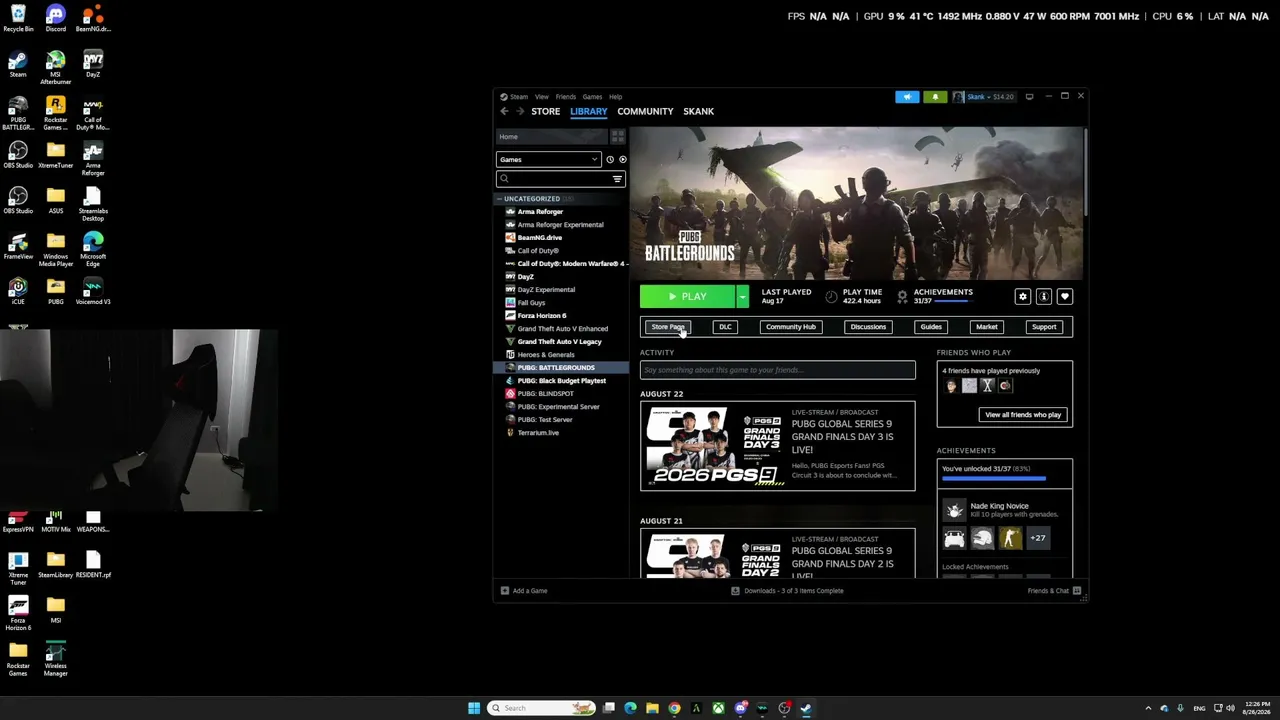Screen dimensions: 1280x720
Task: Open the Rockstar Games Launcher desktop icon
Action: [x=55, y=112]
